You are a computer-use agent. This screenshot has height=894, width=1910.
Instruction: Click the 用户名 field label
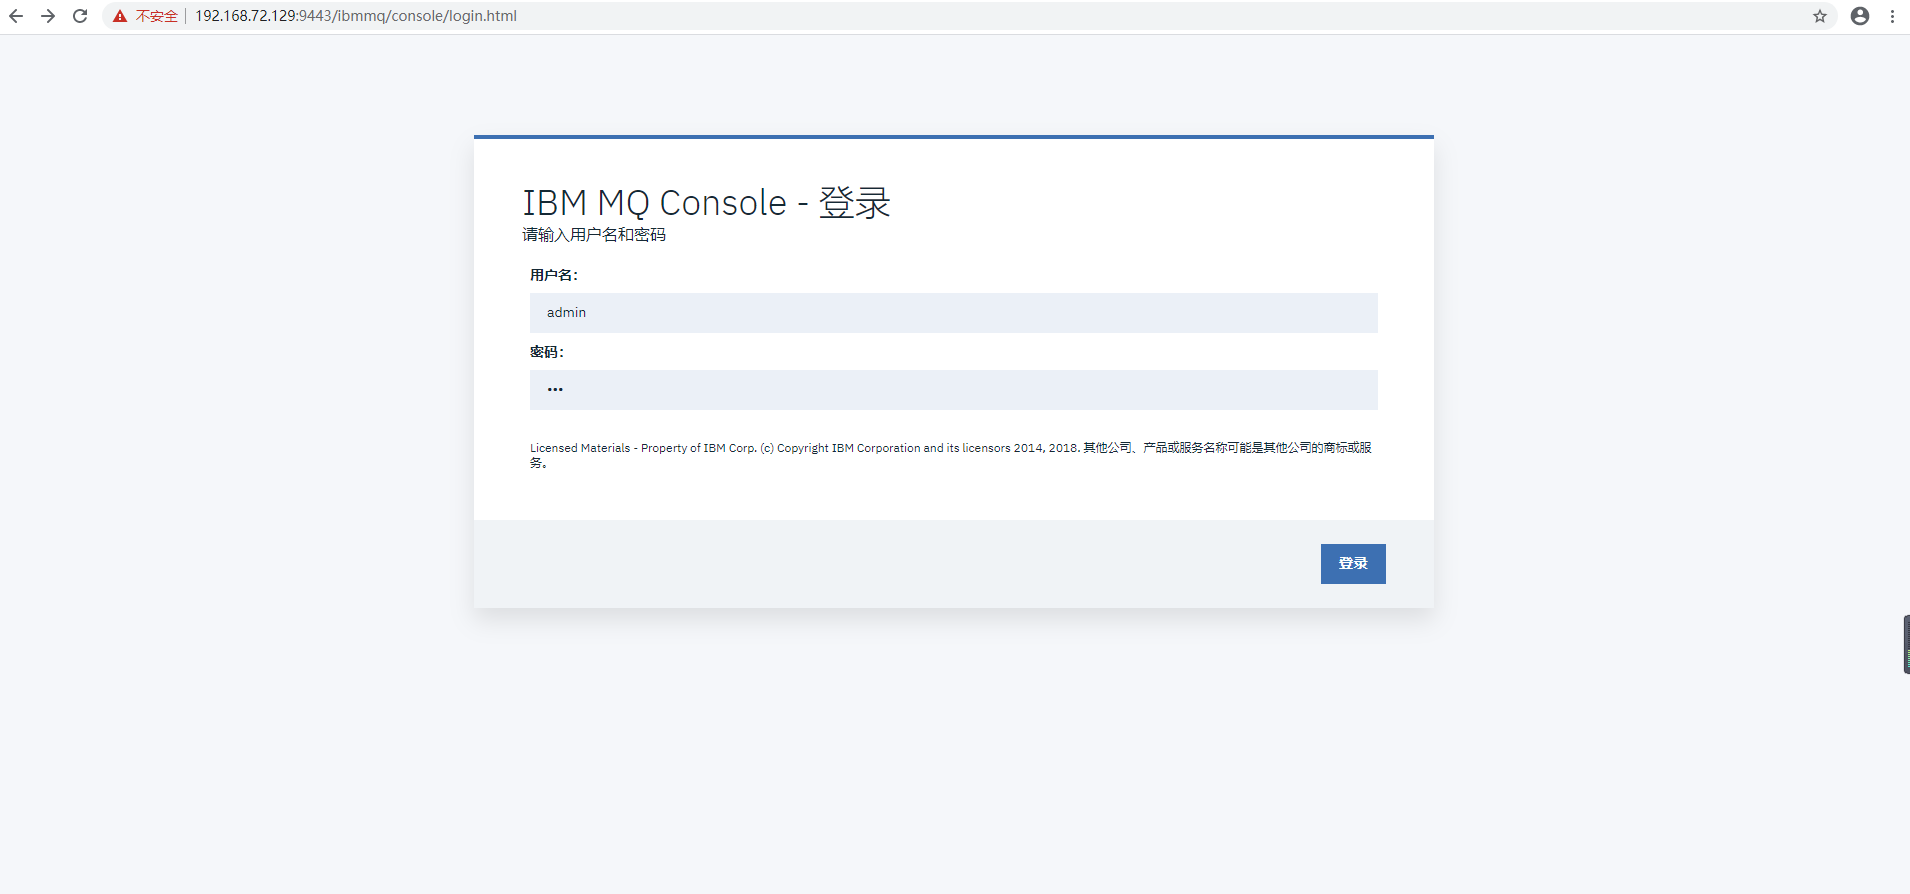pos(553,275)
